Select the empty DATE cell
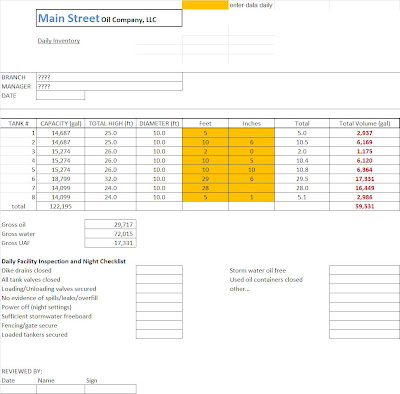This screenshot has height=394, width=400. 60,96
